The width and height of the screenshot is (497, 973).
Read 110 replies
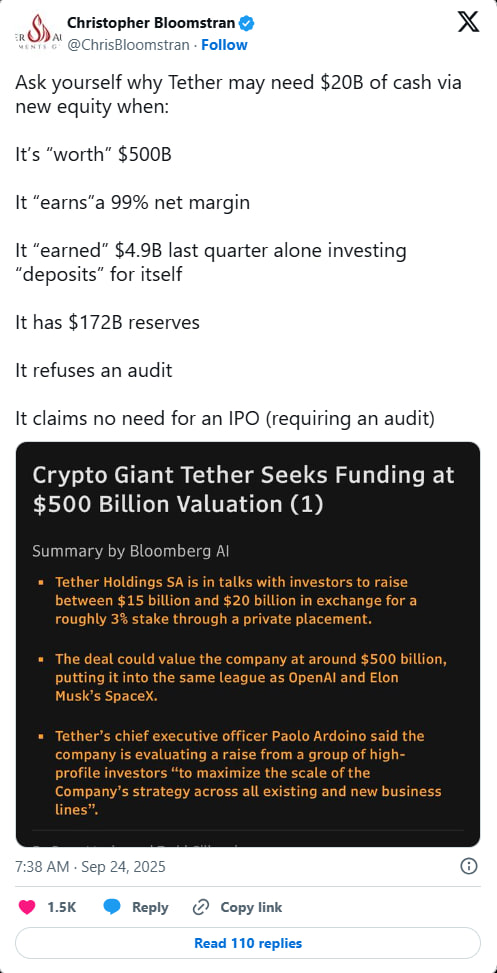coord(248,943)
